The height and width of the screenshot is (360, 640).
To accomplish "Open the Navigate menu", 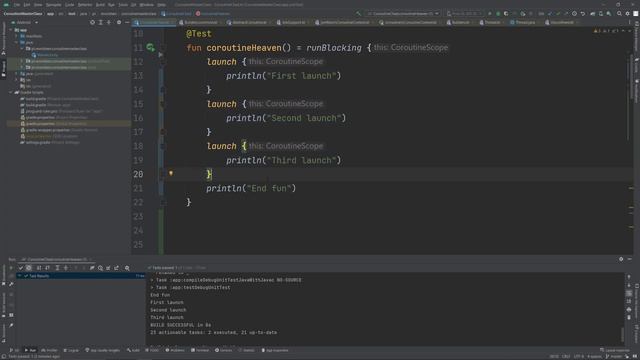I will point(53,5).
